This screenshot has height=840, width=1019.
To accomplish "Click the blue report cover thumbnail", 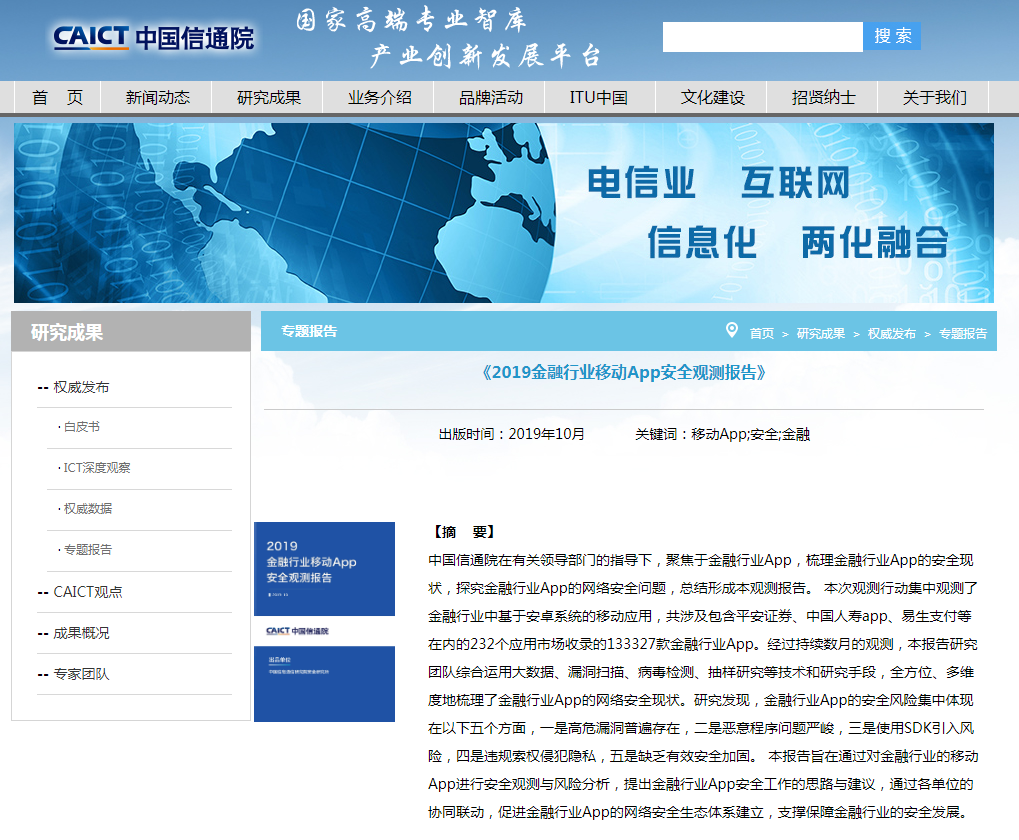I will [x=324, y=621].
